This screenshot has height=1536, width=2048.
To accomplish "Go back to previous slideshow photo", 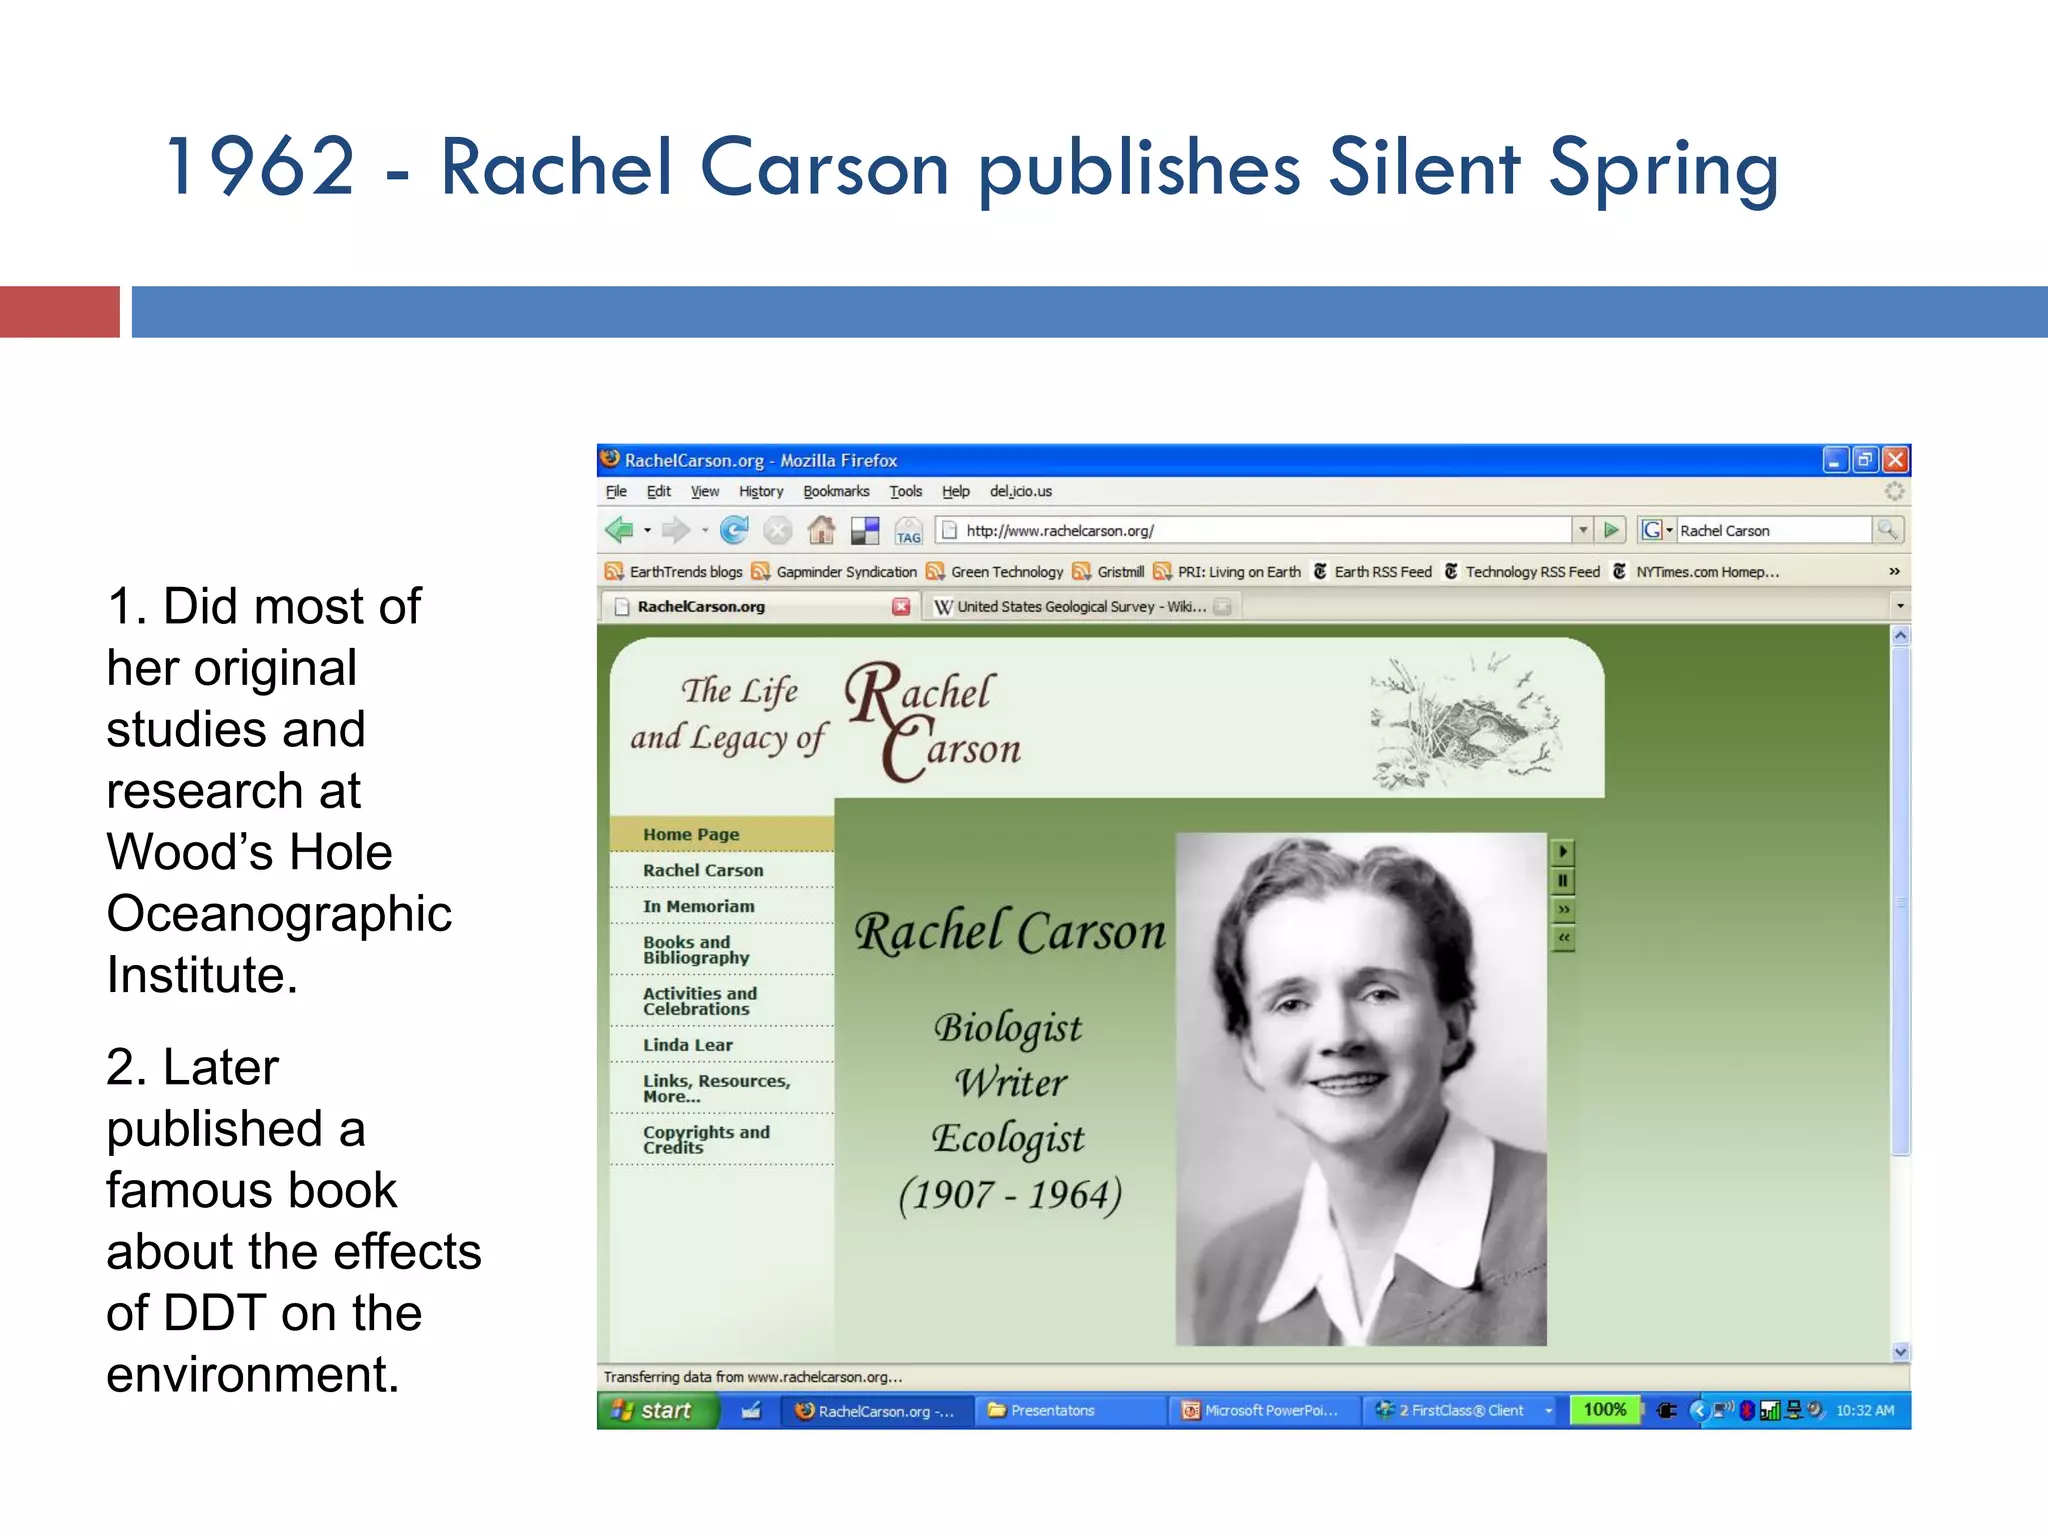I will [x=1562, y=939].
